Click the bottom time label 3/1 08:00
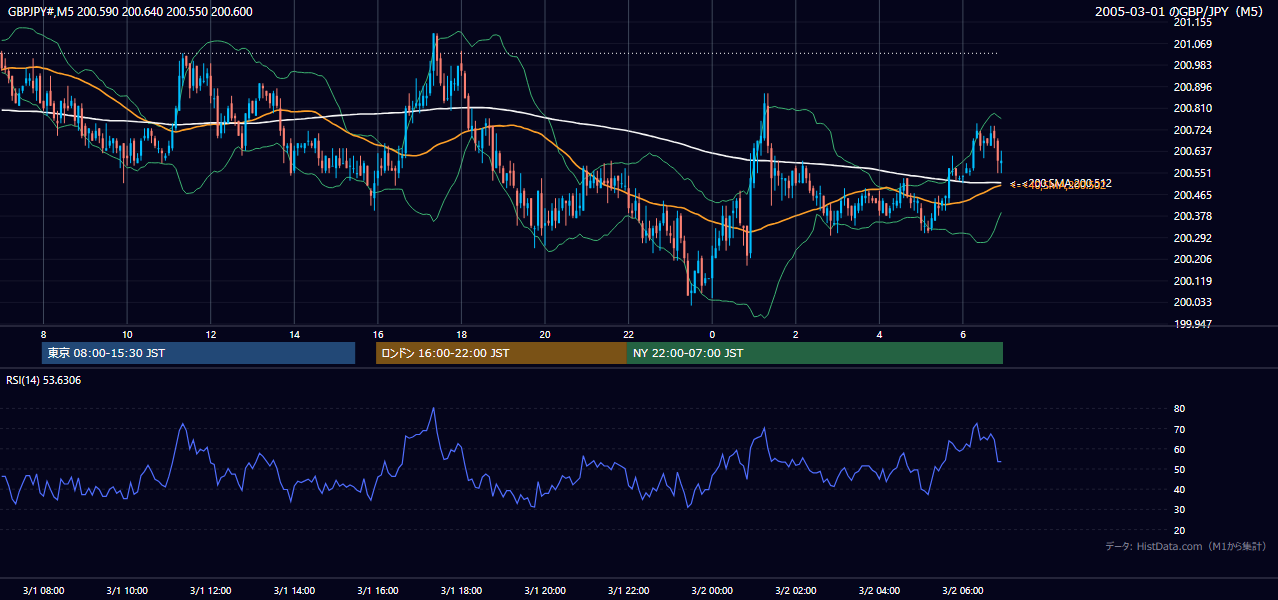The height and width of the screenshot is (600, 1278). pos(43,591)
